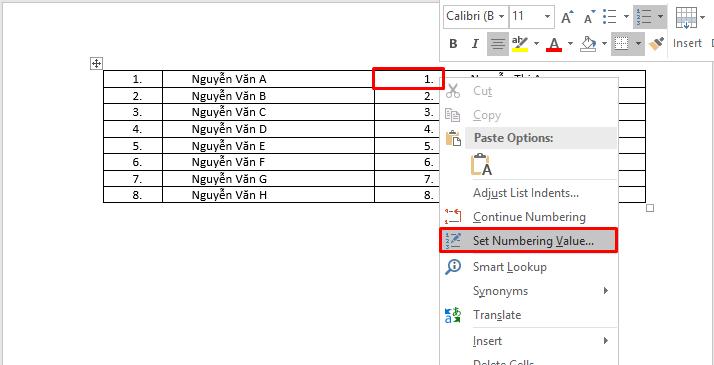714x365 pixels.
Task: Click the number cell beside Nguyễn Văn C
Action: coord(133,112)
